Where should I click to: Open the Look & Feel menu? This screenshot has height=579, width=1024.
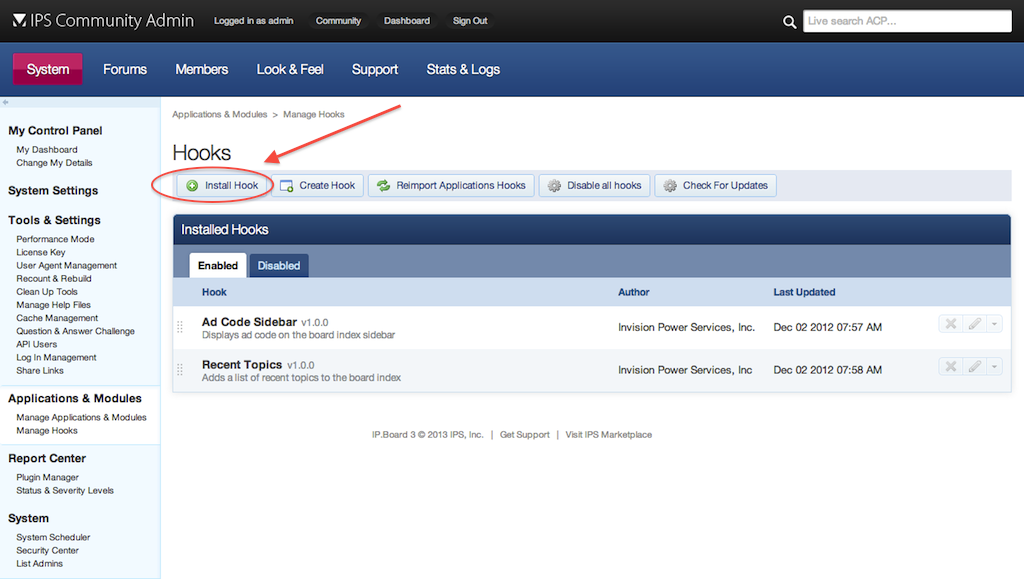pyautogui.click(x=290, y=69)
